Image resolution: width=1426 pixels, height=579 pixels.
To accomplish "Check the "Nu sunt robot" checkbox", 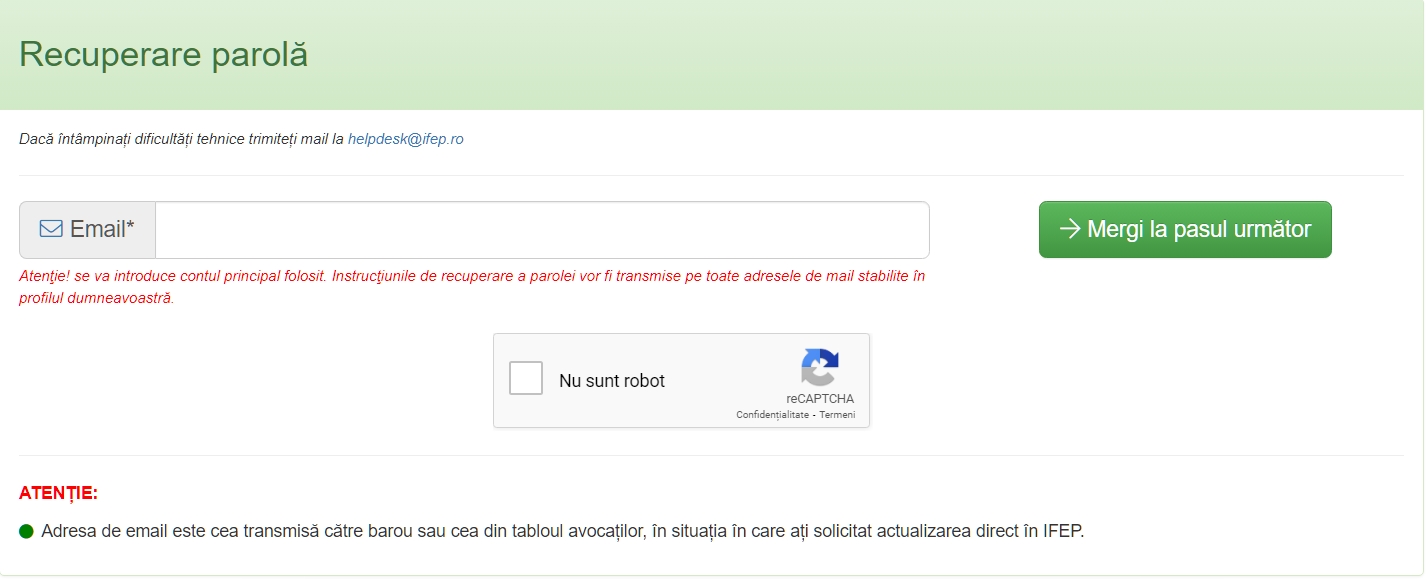I will point(526,380).
